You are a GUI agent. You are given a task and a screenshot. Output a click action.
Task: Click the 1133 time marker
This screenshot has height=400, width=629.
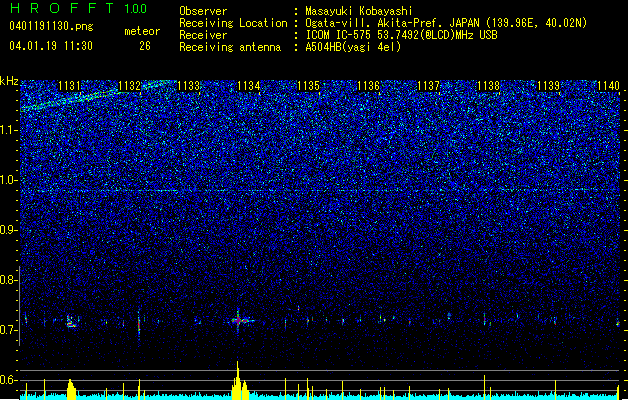click(189, 86)
